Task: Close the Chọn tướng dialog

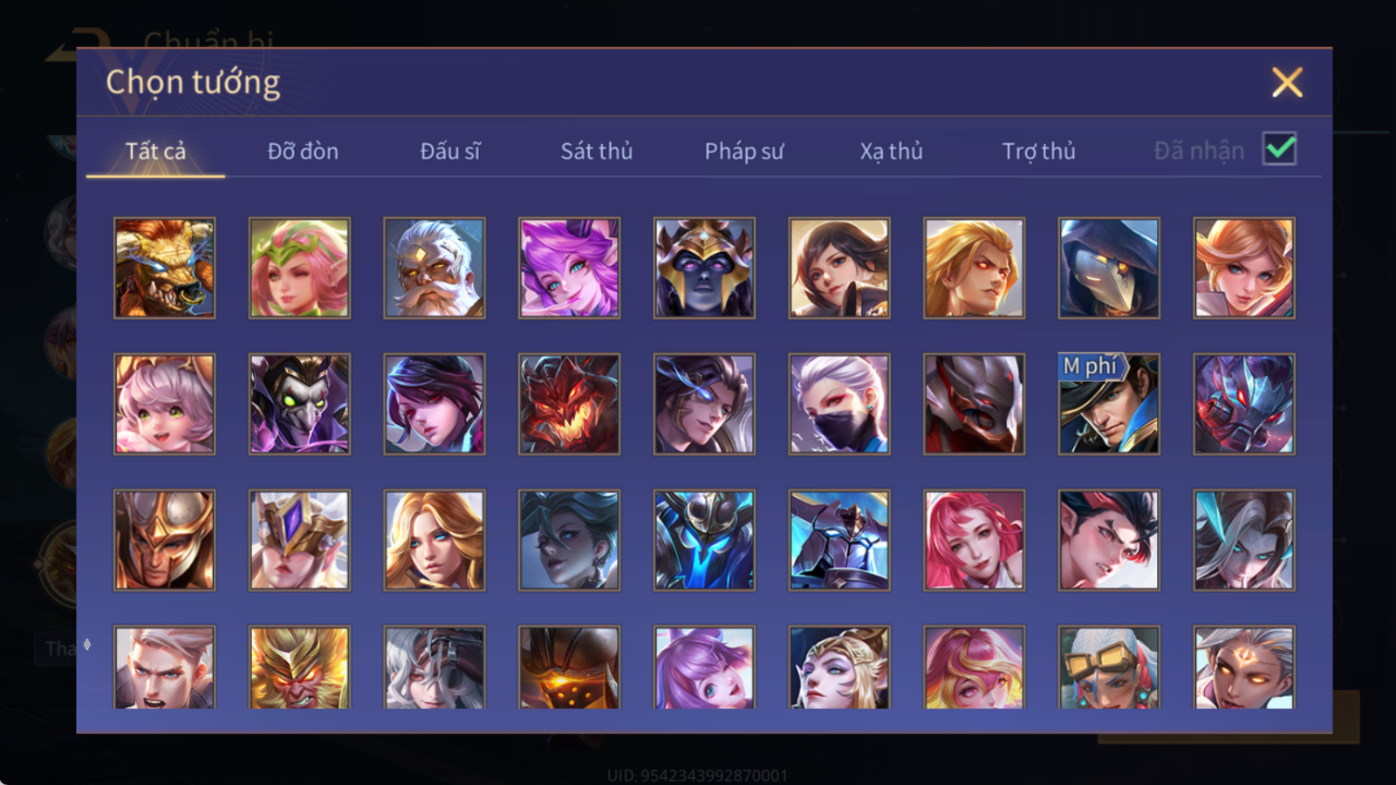Action: pyautogui.click(x=1287, y=82)
